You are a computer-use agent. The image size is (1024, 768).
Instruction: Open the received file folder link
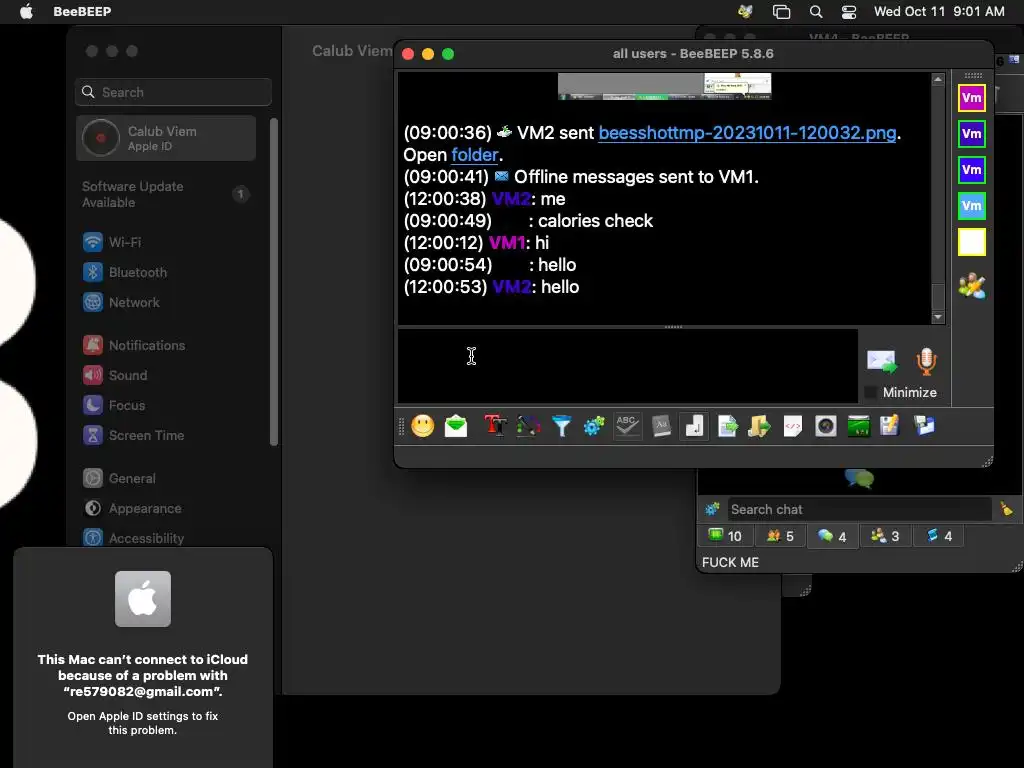475,155
